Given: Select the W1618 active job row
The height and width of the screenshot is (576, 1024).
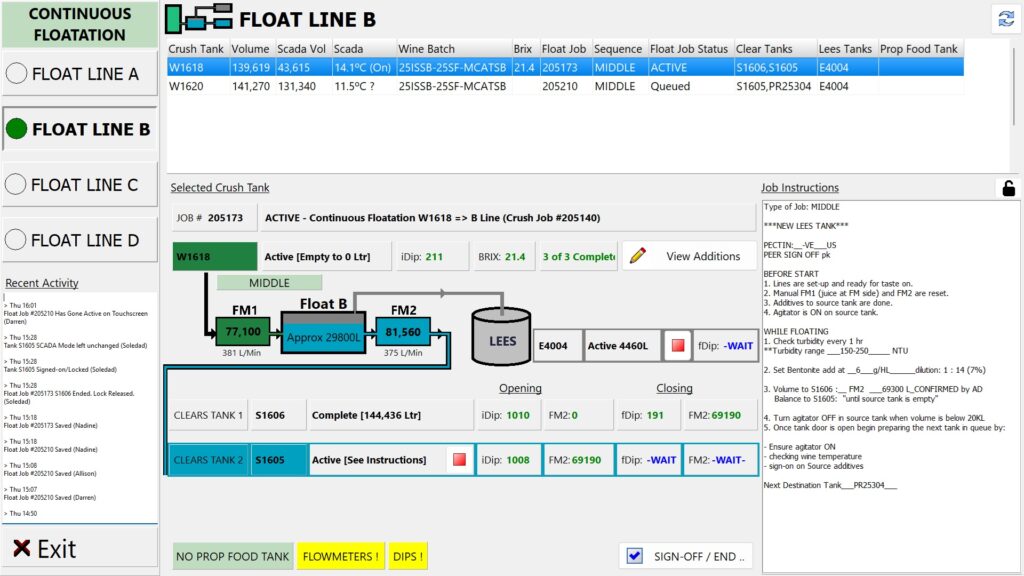Looking at the screenshot, I should pyautogui.click(x=565, y=67).
